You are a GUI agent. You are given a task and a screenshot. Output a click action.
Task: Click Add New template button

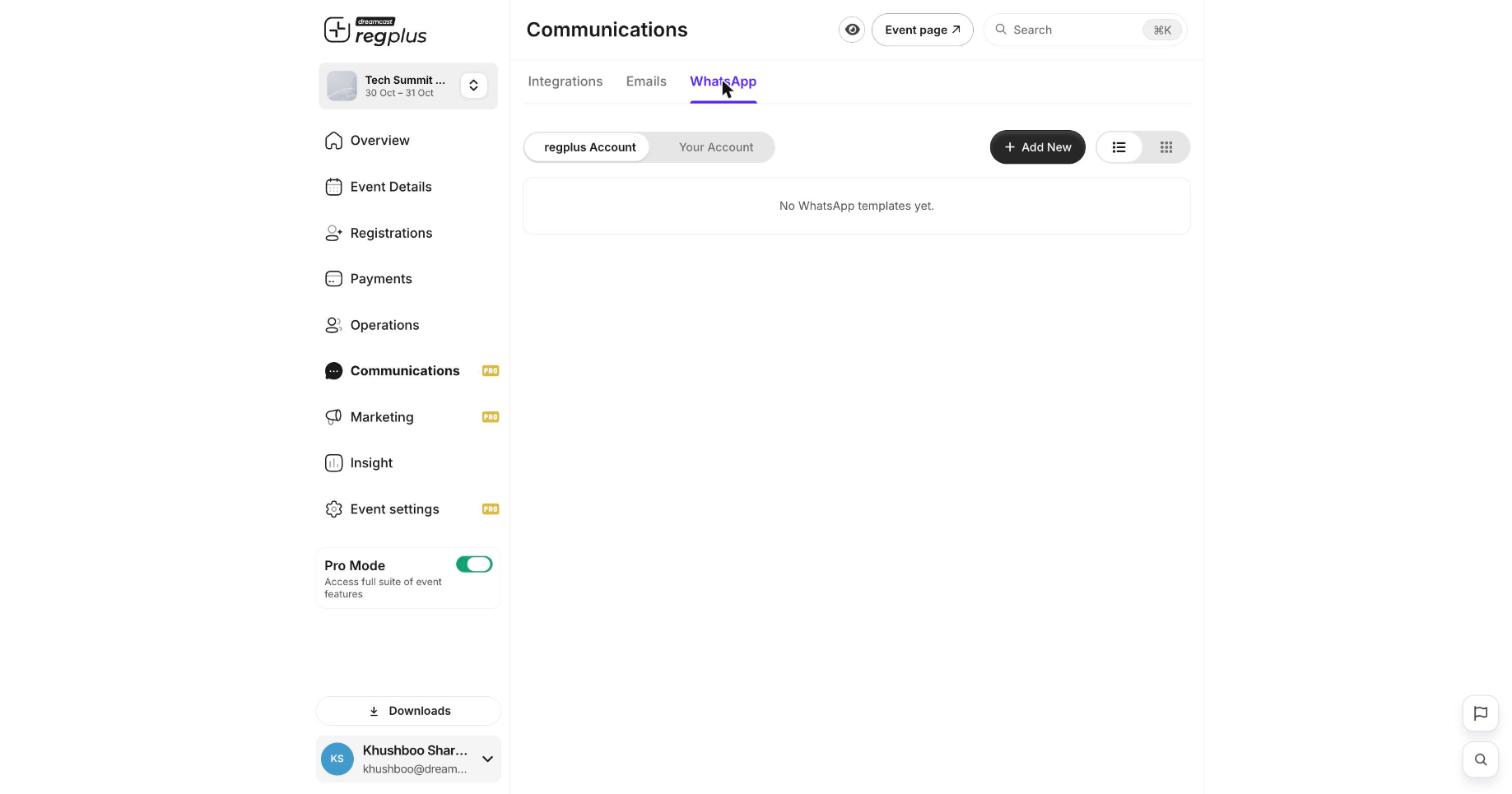point(1038,147)
